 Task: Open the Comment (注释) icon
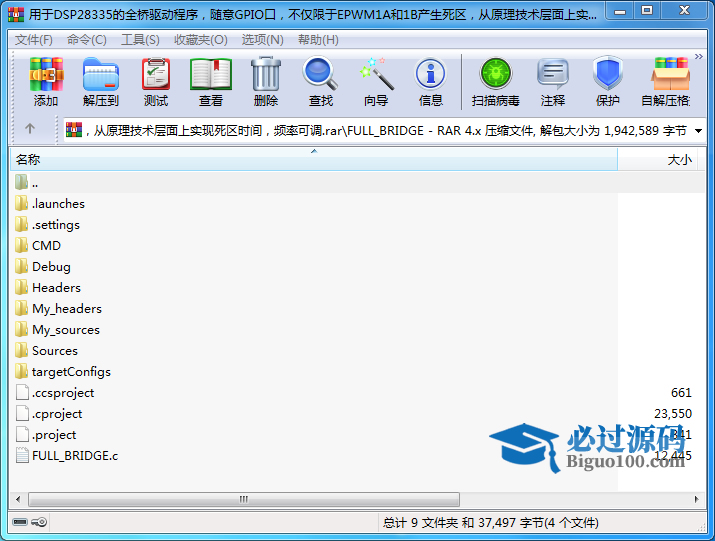coord(553,74)
